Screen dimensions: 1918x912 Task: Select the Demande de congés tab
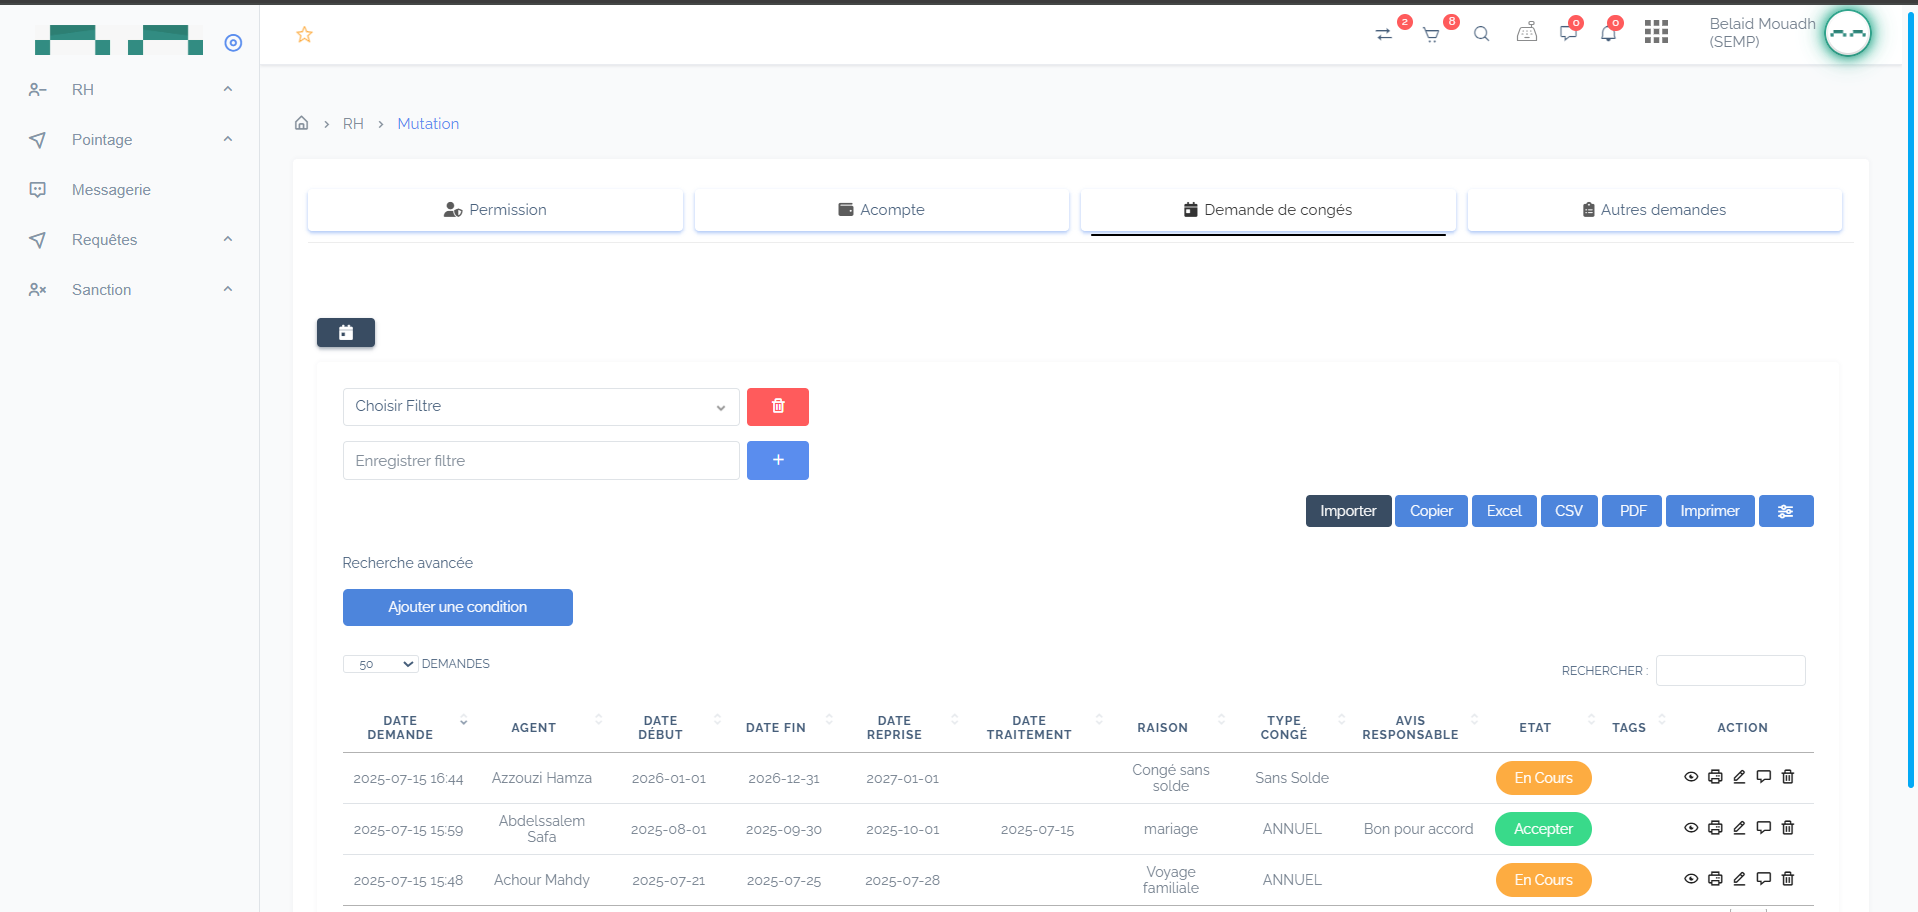pyautogui.click(x=1268, y=210)
